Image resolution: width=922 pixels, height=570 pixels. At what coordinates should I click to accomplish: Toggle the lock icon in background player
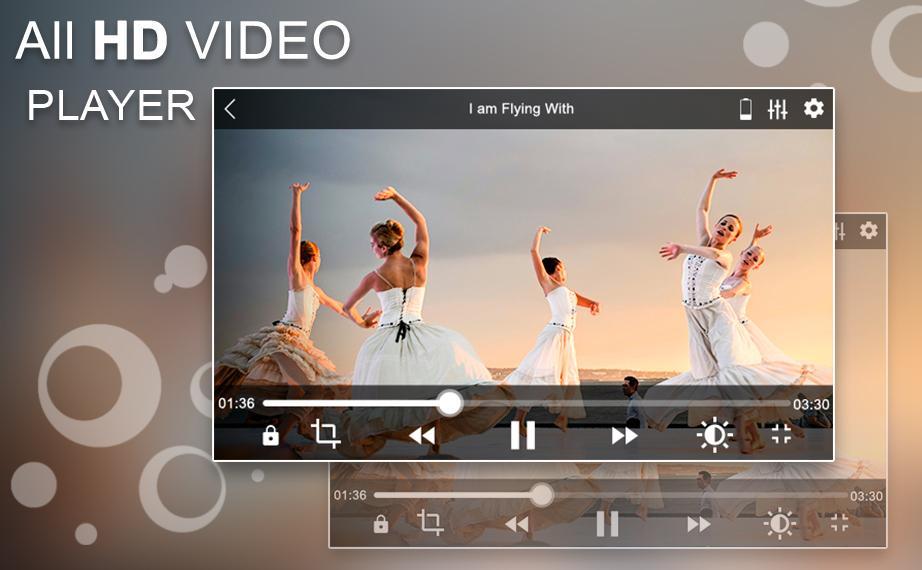(381, 524)
